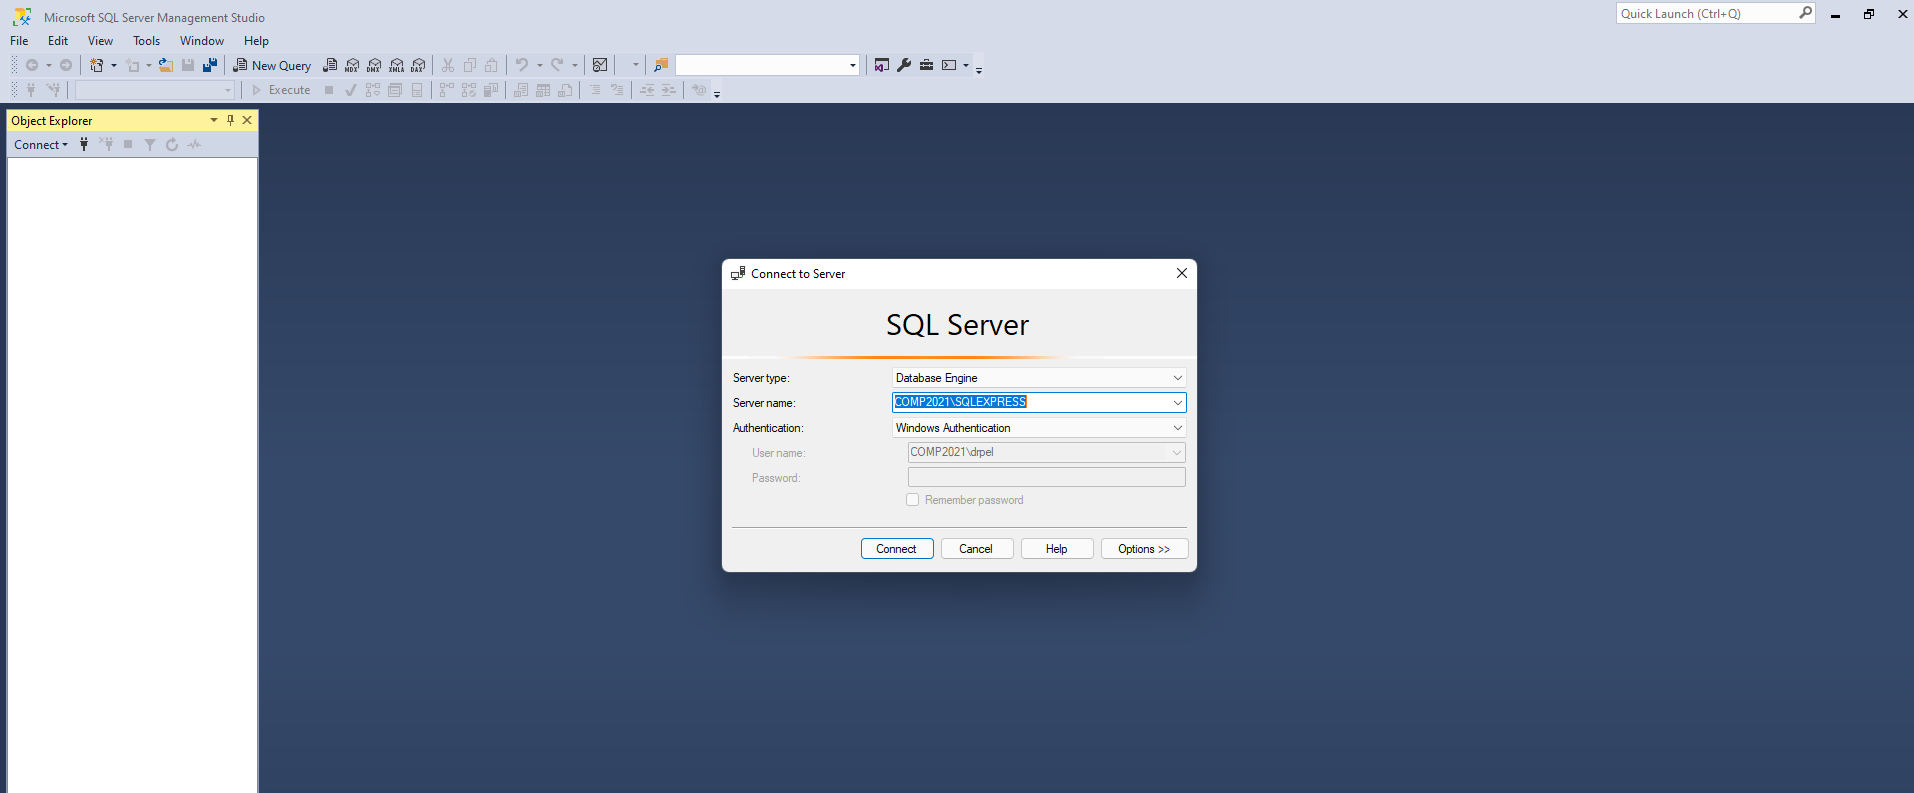
Task: Click the Undo arrow icon
Action: [x=521, y=65]
